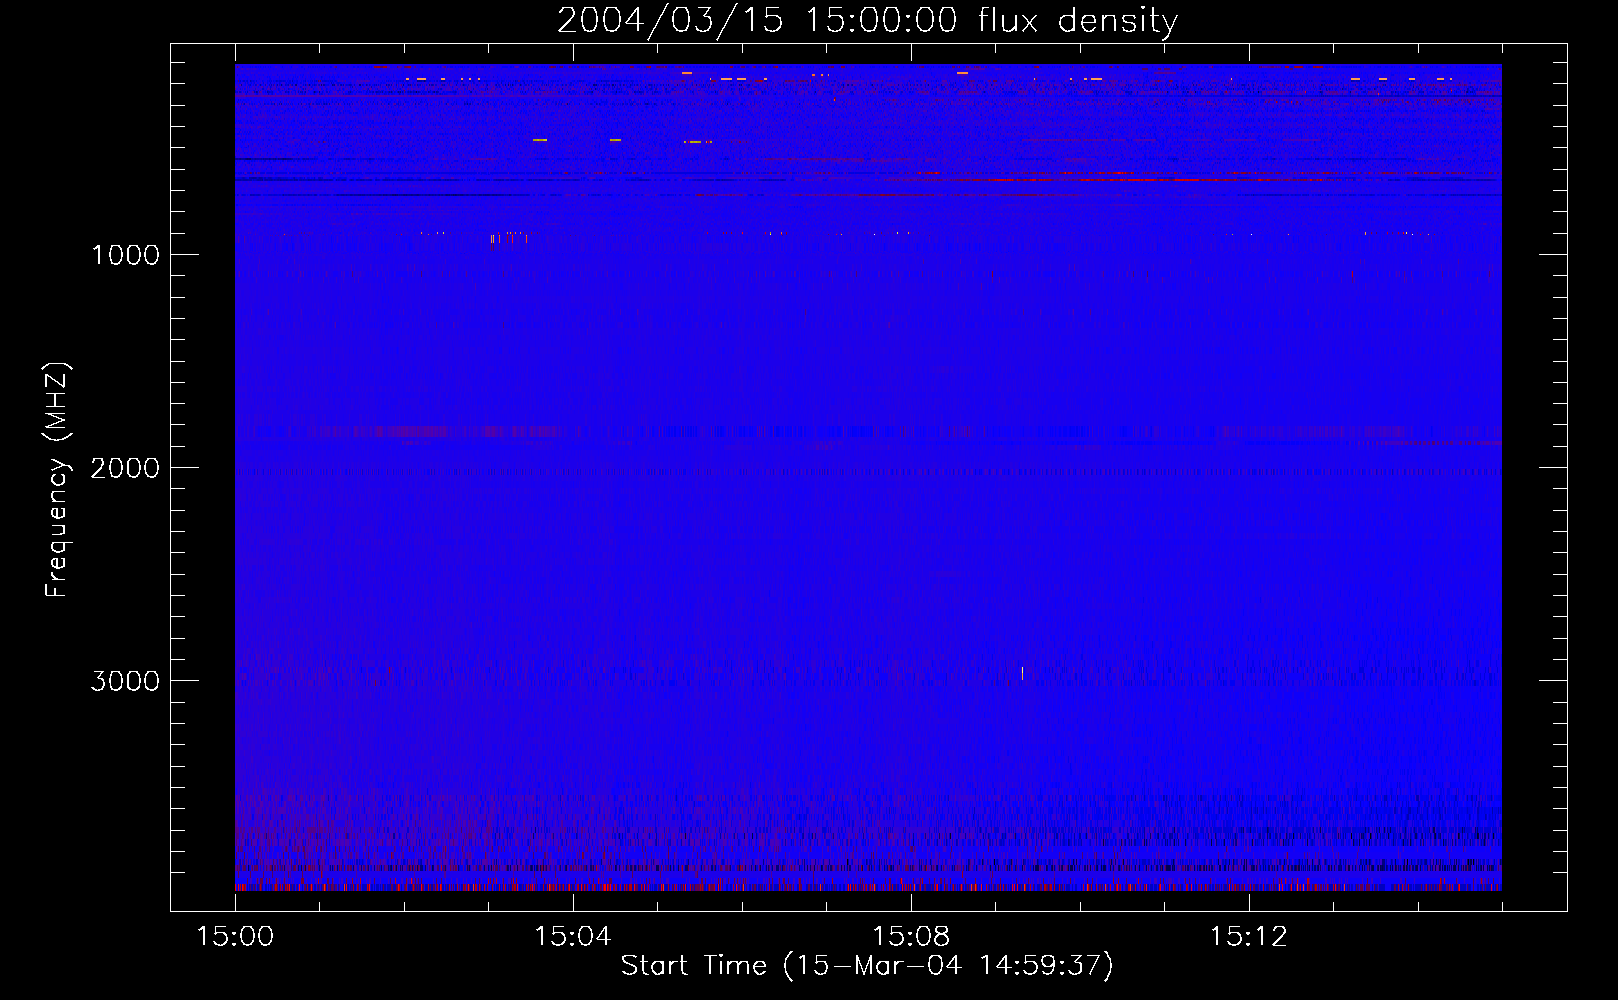The height and width of the screenshot is (1000, 1618).
Task: Click the 'Start Time (15-Mar-04 14:59:37)' label
Action: [x=867, y=966]
